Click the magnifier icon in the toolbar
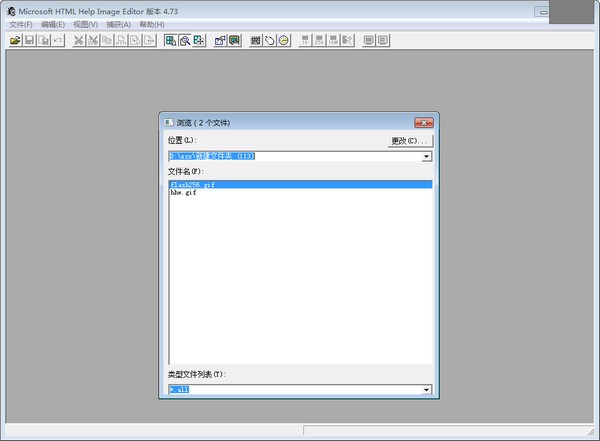 [x=185, y=41]
